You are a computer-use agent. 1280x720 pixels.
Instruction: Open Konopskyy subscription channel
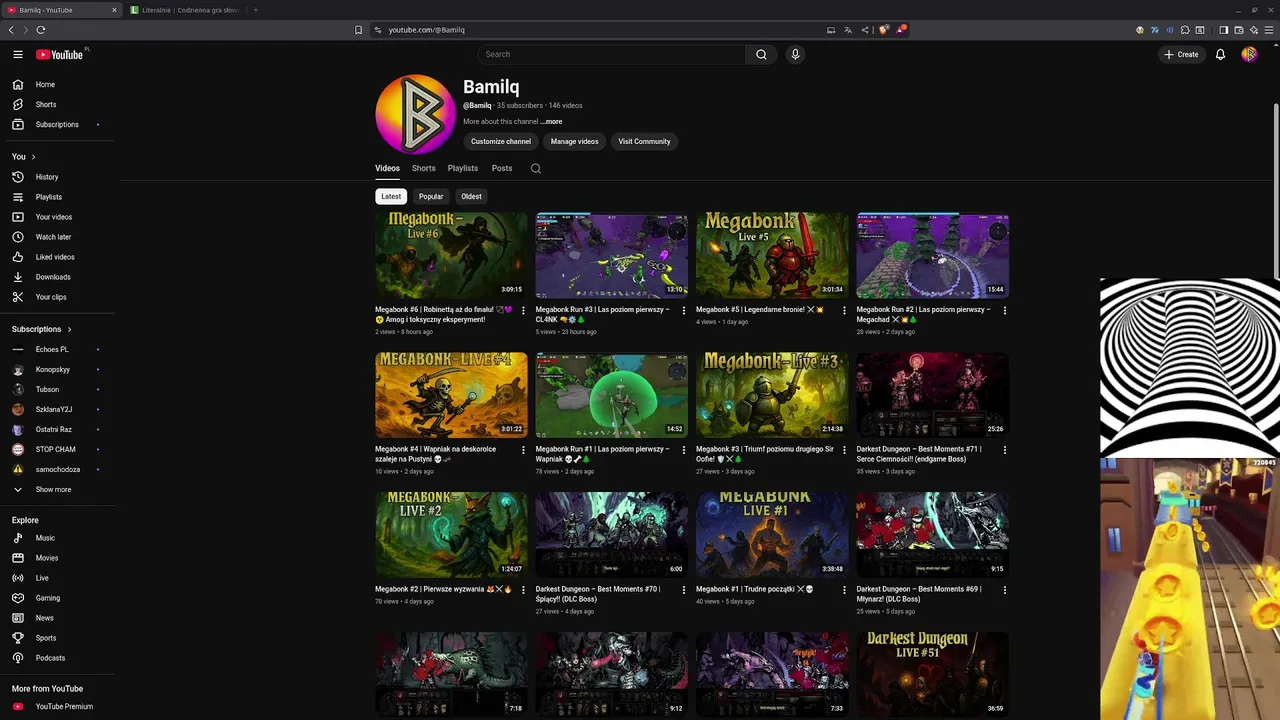(59, 369)
